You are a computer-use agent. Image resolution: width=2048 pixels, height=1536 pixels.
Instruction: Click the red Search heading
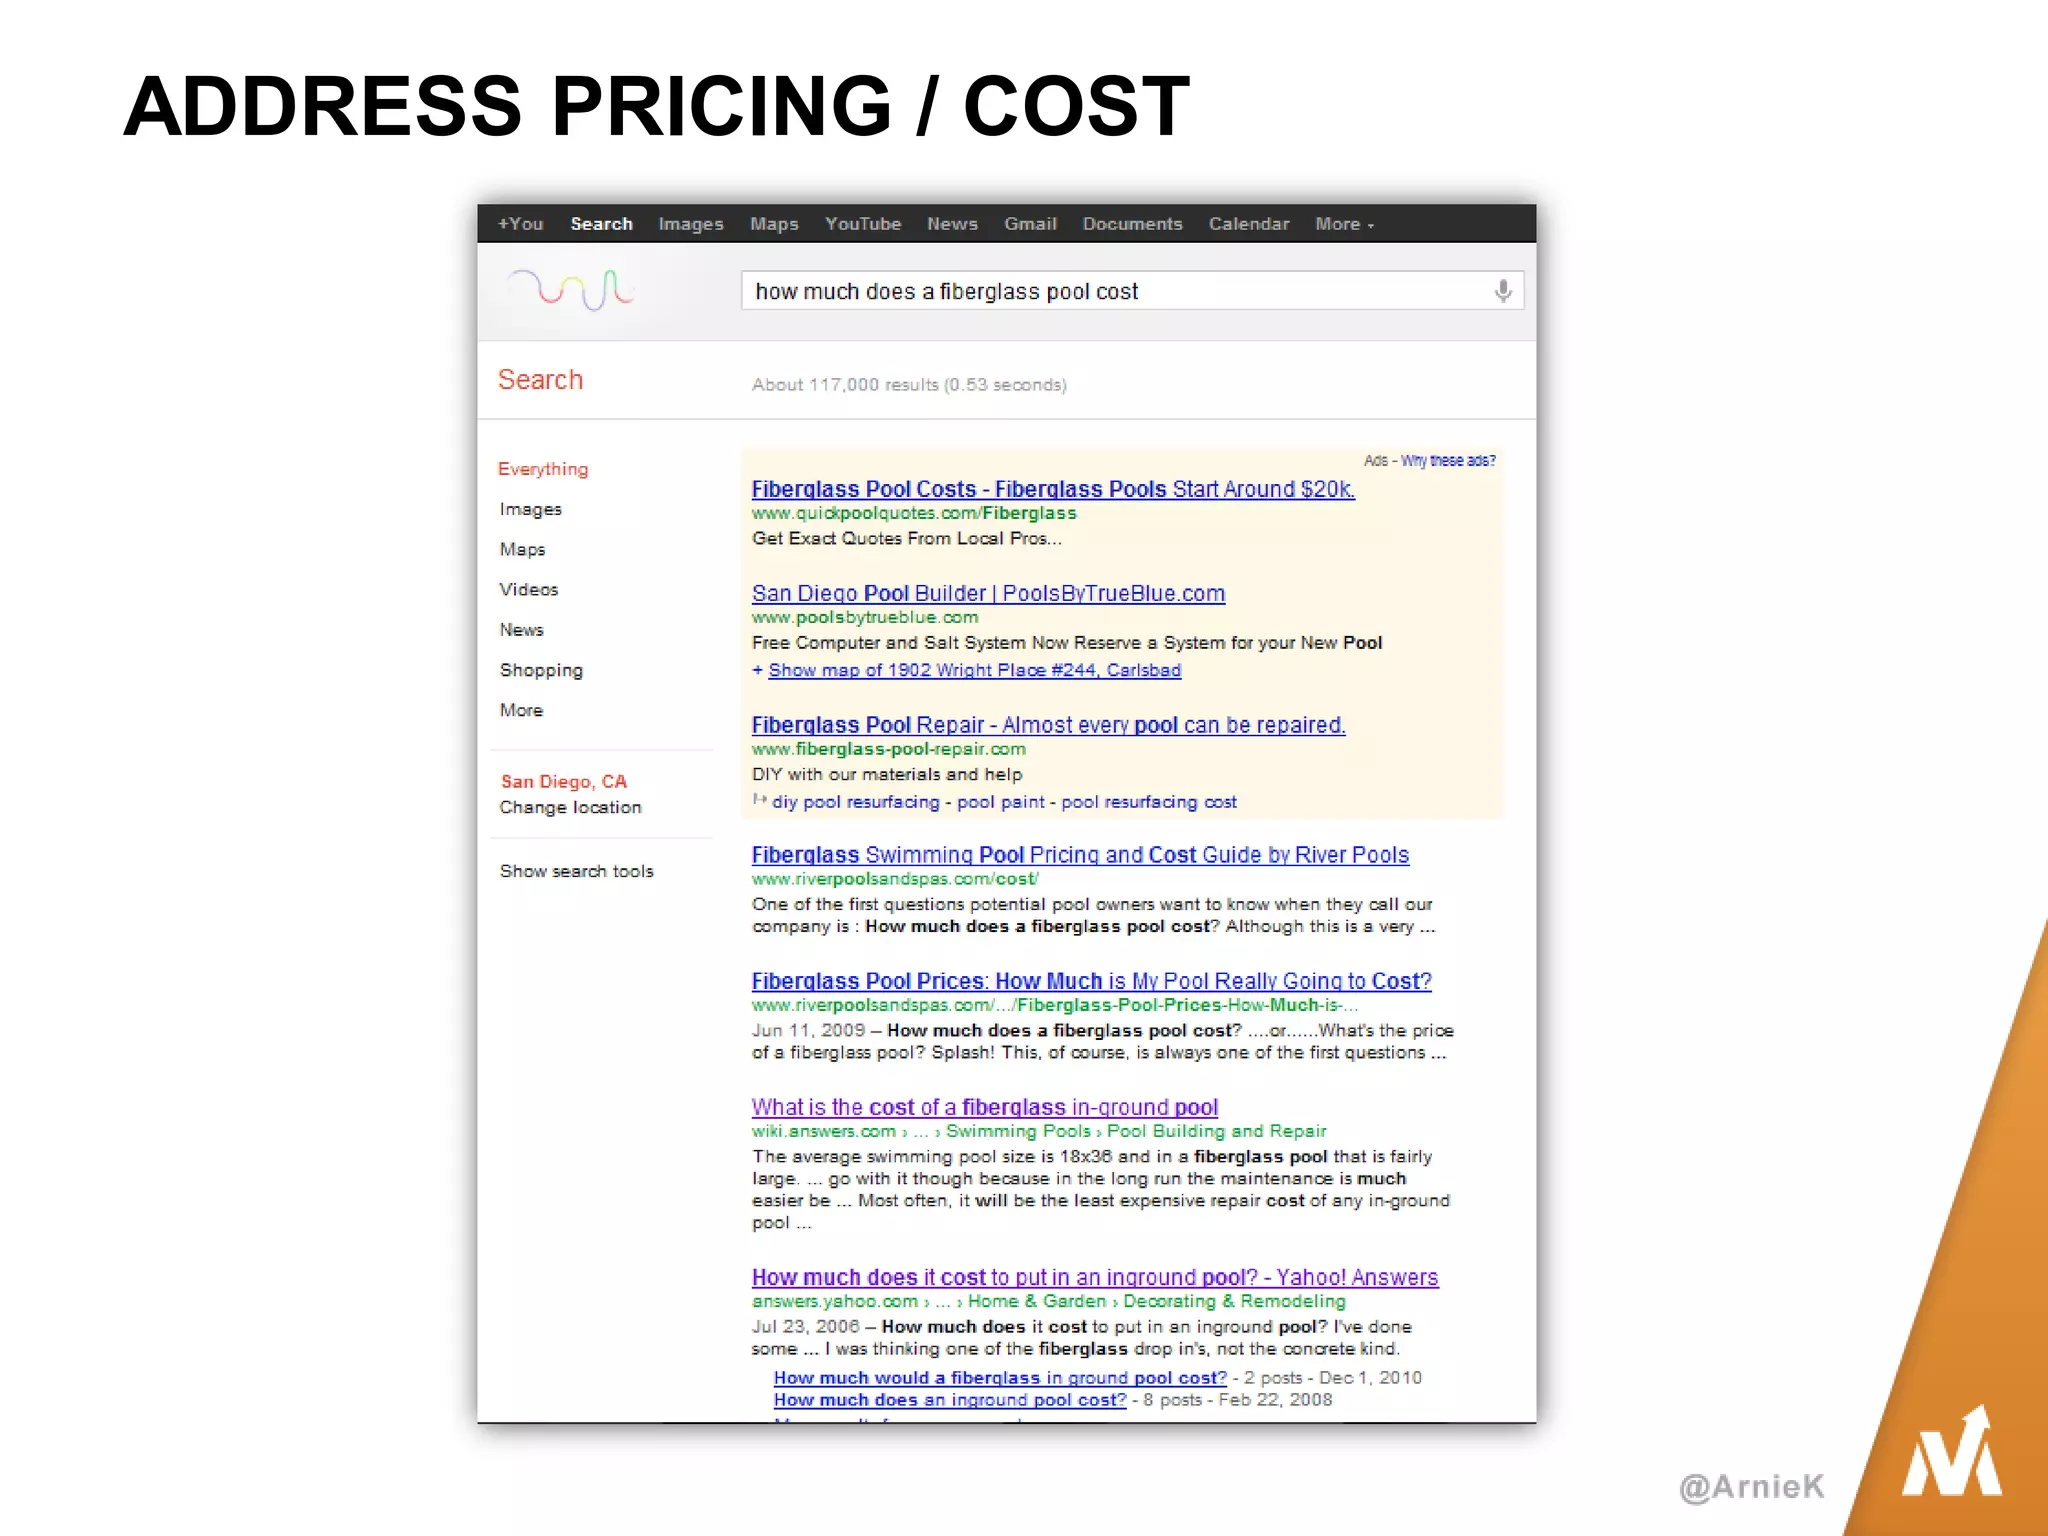pyautogui.click(x=540, y=380)
